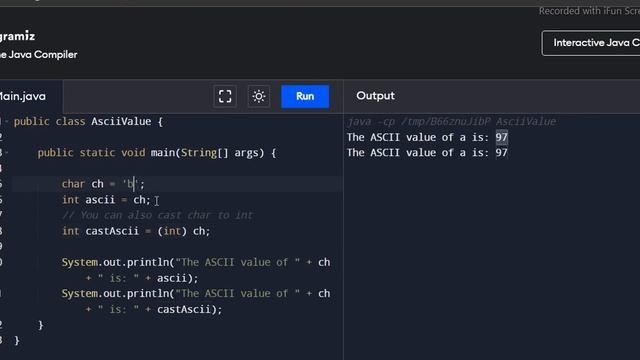
Task: Open the Interactive Java Compiler button
Action: 591,43
